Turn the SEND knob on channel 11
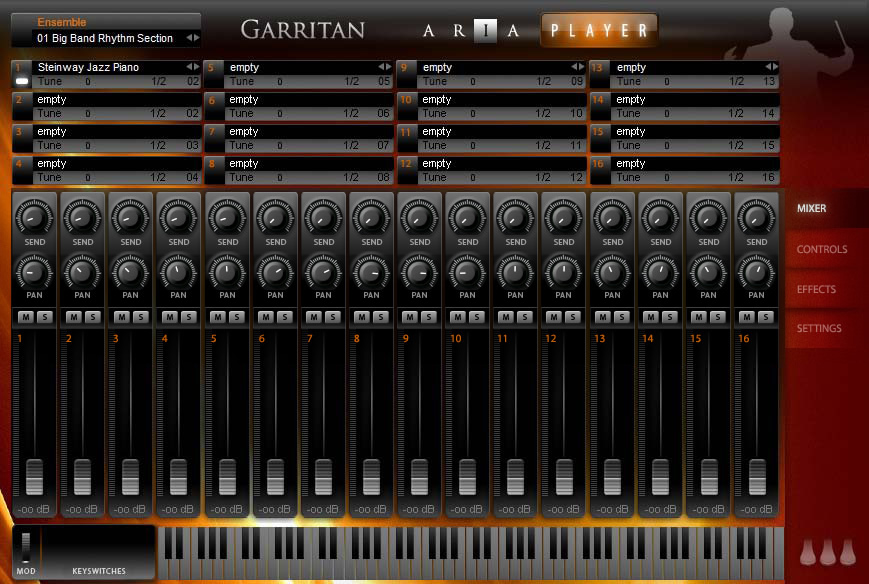This screenshot has width=869, height=584. [x=515, y=217]
